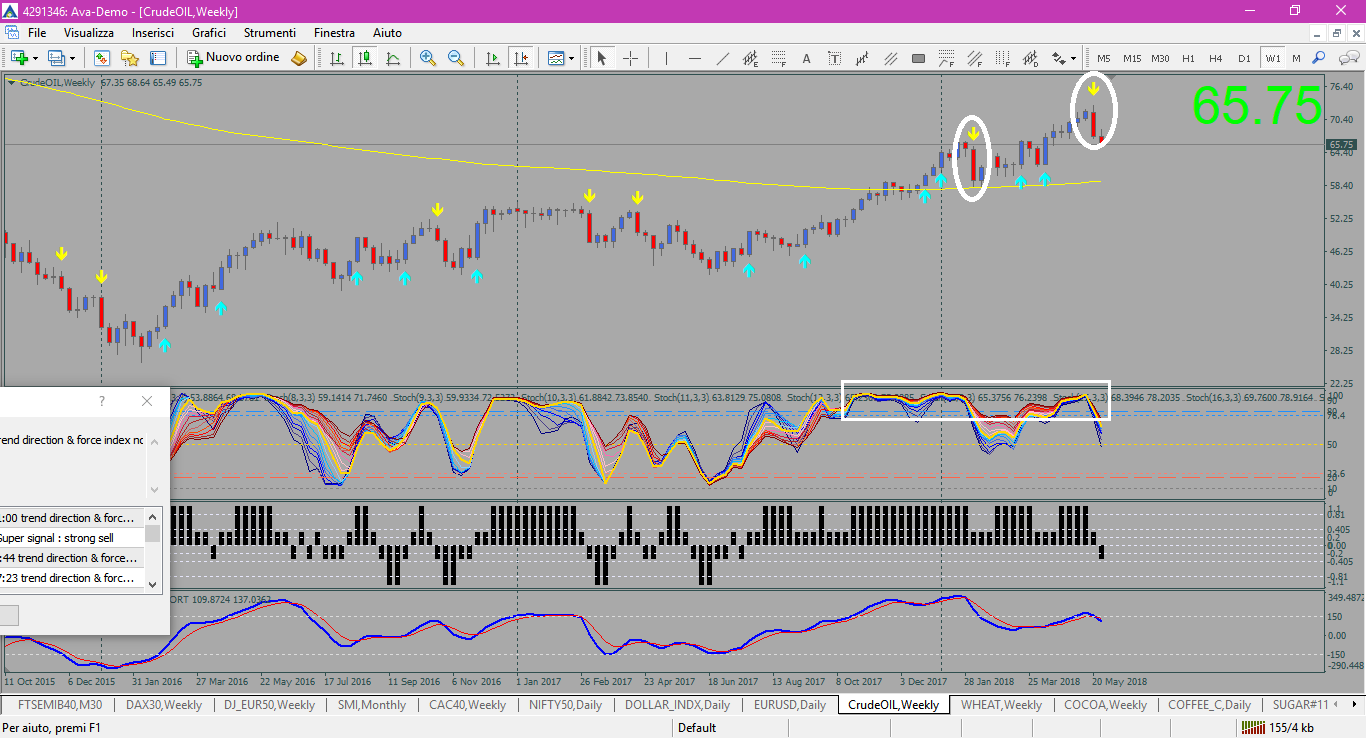Viewport: 1366px width, 738px height.
Task: Select the arrow cursor tool
Action: click(601, 58)
